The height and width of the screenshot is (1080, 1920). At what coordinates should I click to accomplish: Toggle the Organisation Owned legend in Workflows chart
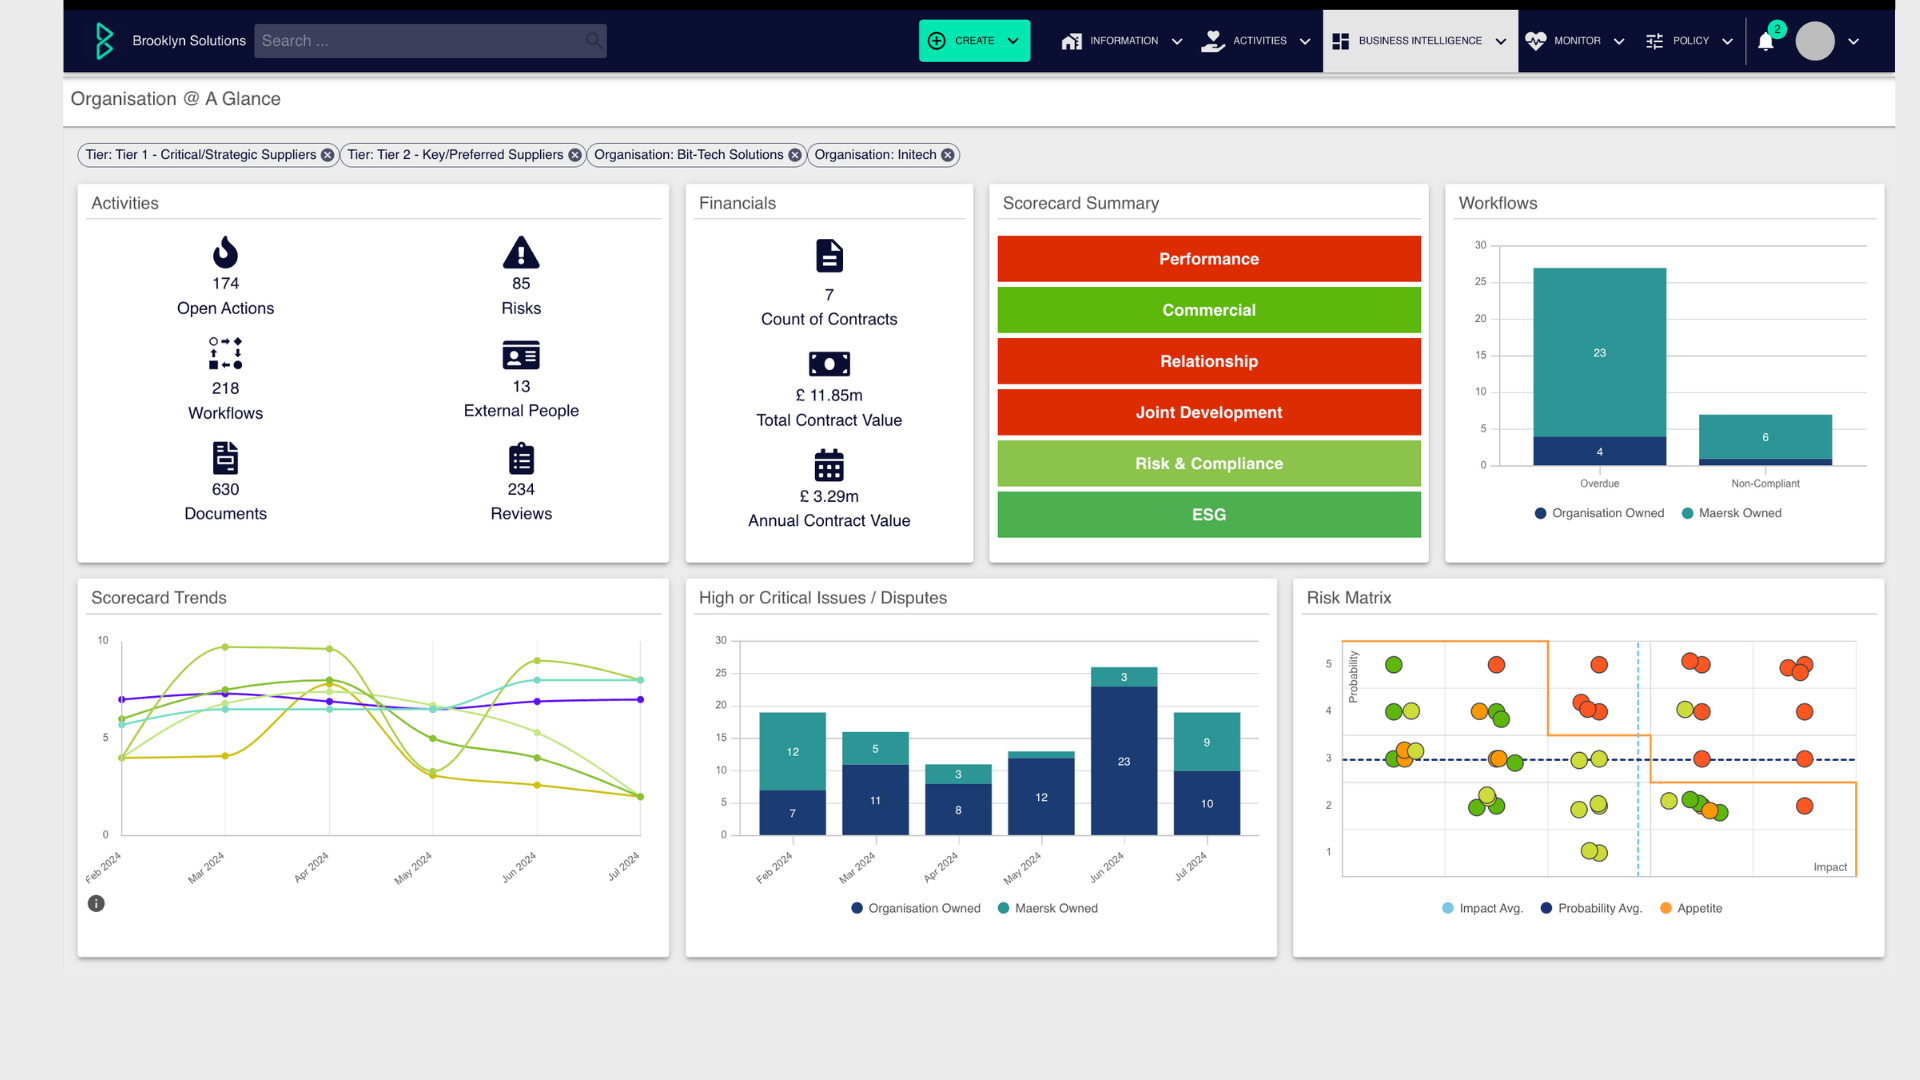coord(1598,513)
